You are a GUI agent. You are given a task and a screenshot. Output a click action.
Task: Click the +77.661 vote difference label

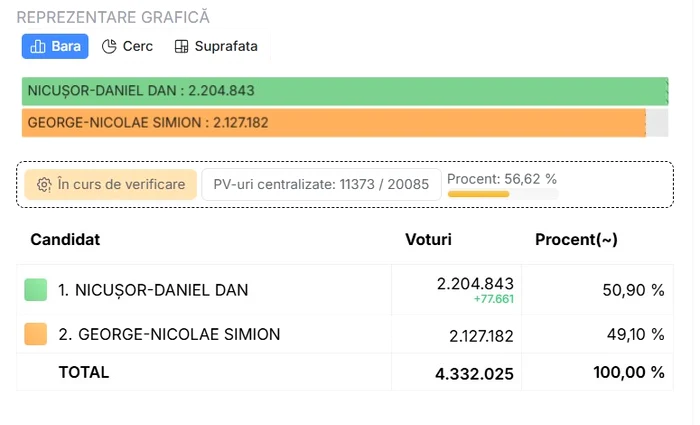pyautogui.click(x=494, y=299)
